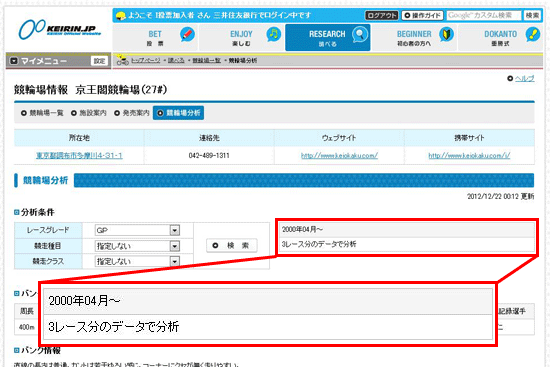Click the help bullet icon
The image size is (550, 367).
tap(510, 79)
